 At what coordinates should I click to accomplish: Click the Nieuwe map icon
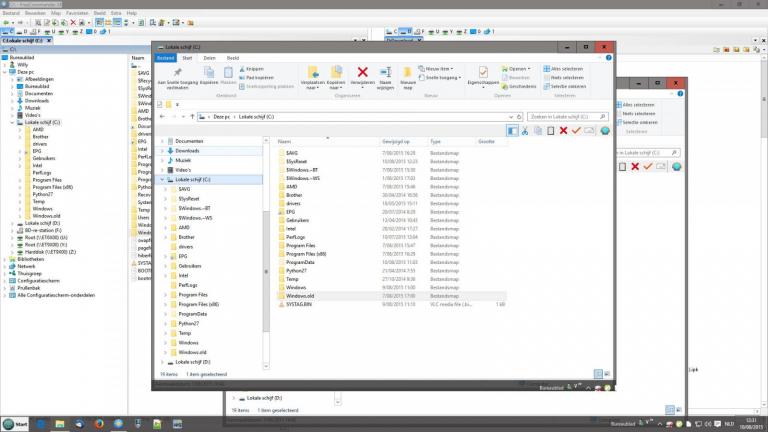click(x=407, y=75)
